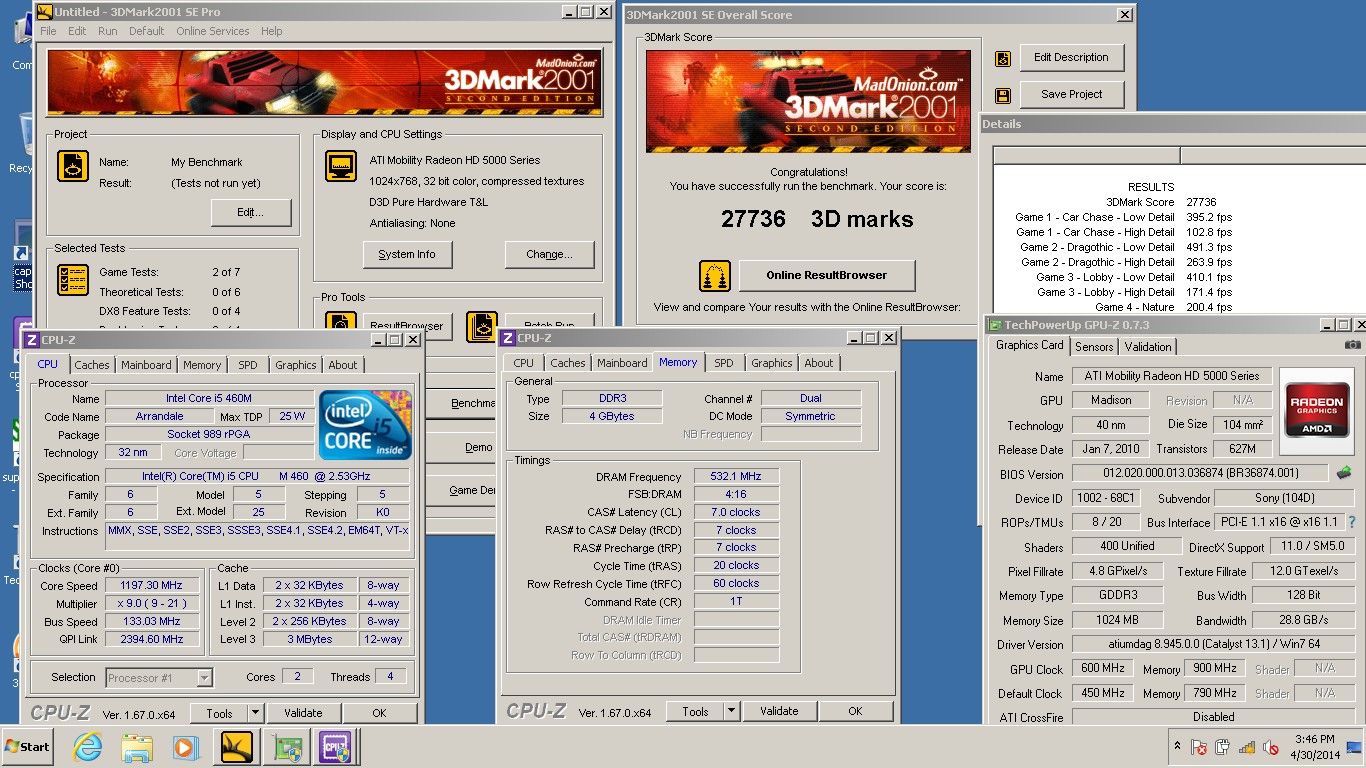Click OK in CPU-Z Memory window
Viewport: 1366px width, 768px height.
pyautogui.click(x=855, y=711)
